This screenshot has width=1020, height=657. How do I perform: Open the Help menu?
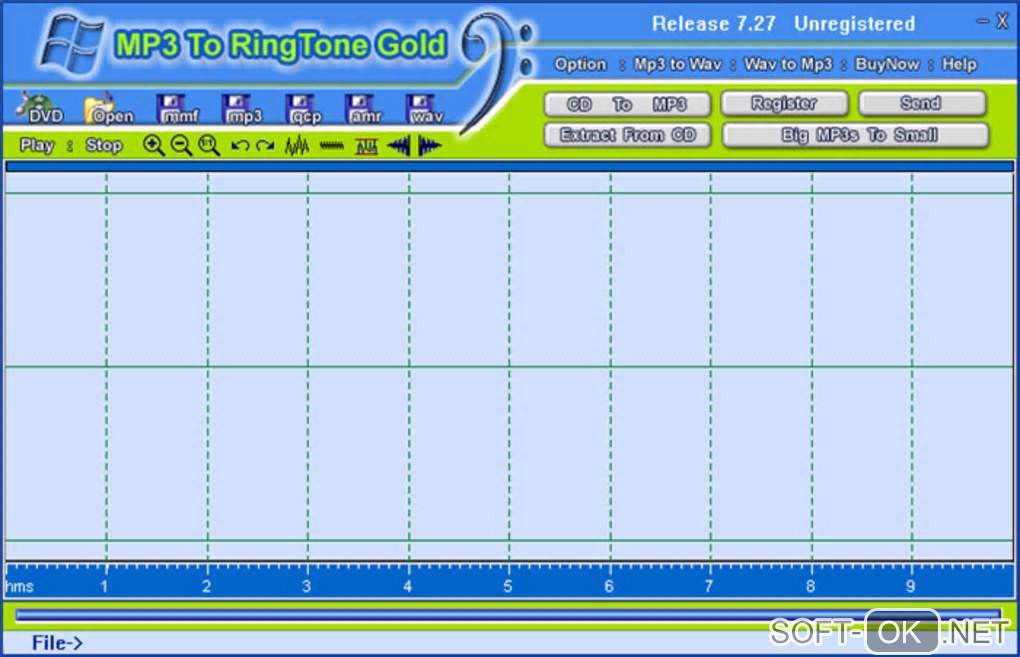960,64
